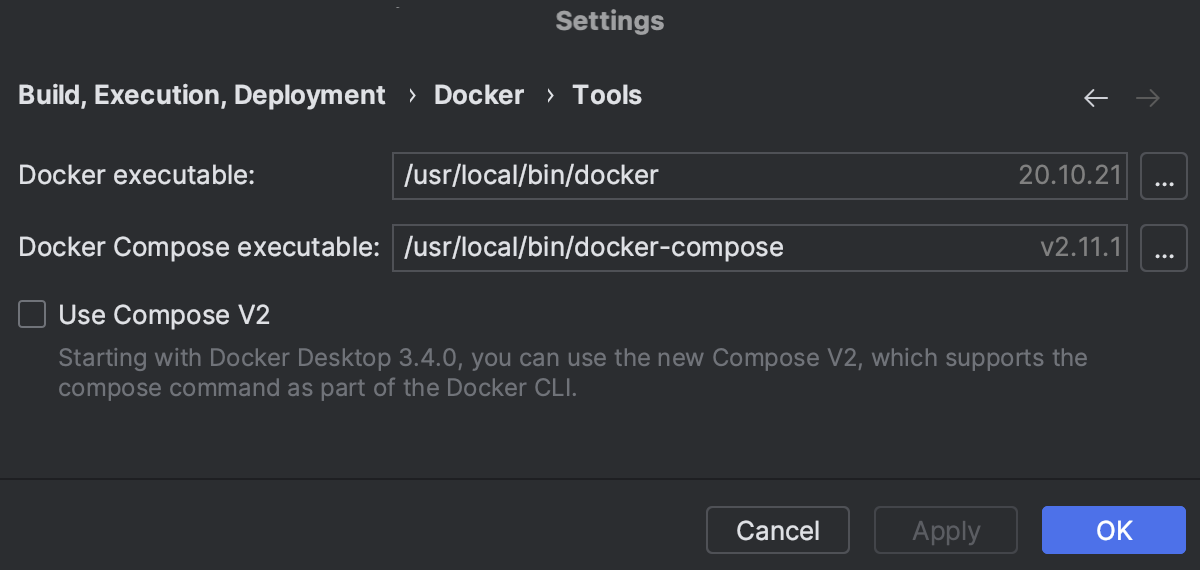The image size is (1200, 570).
Task: Click the forward navigation arrow
Action: click(1148, 98)
